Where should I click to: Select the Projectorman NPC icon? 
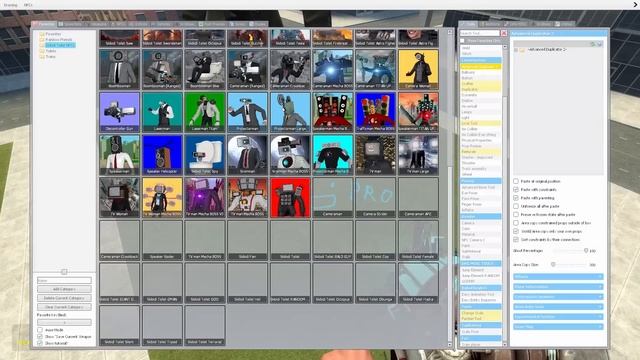click(x=247, y=112)
